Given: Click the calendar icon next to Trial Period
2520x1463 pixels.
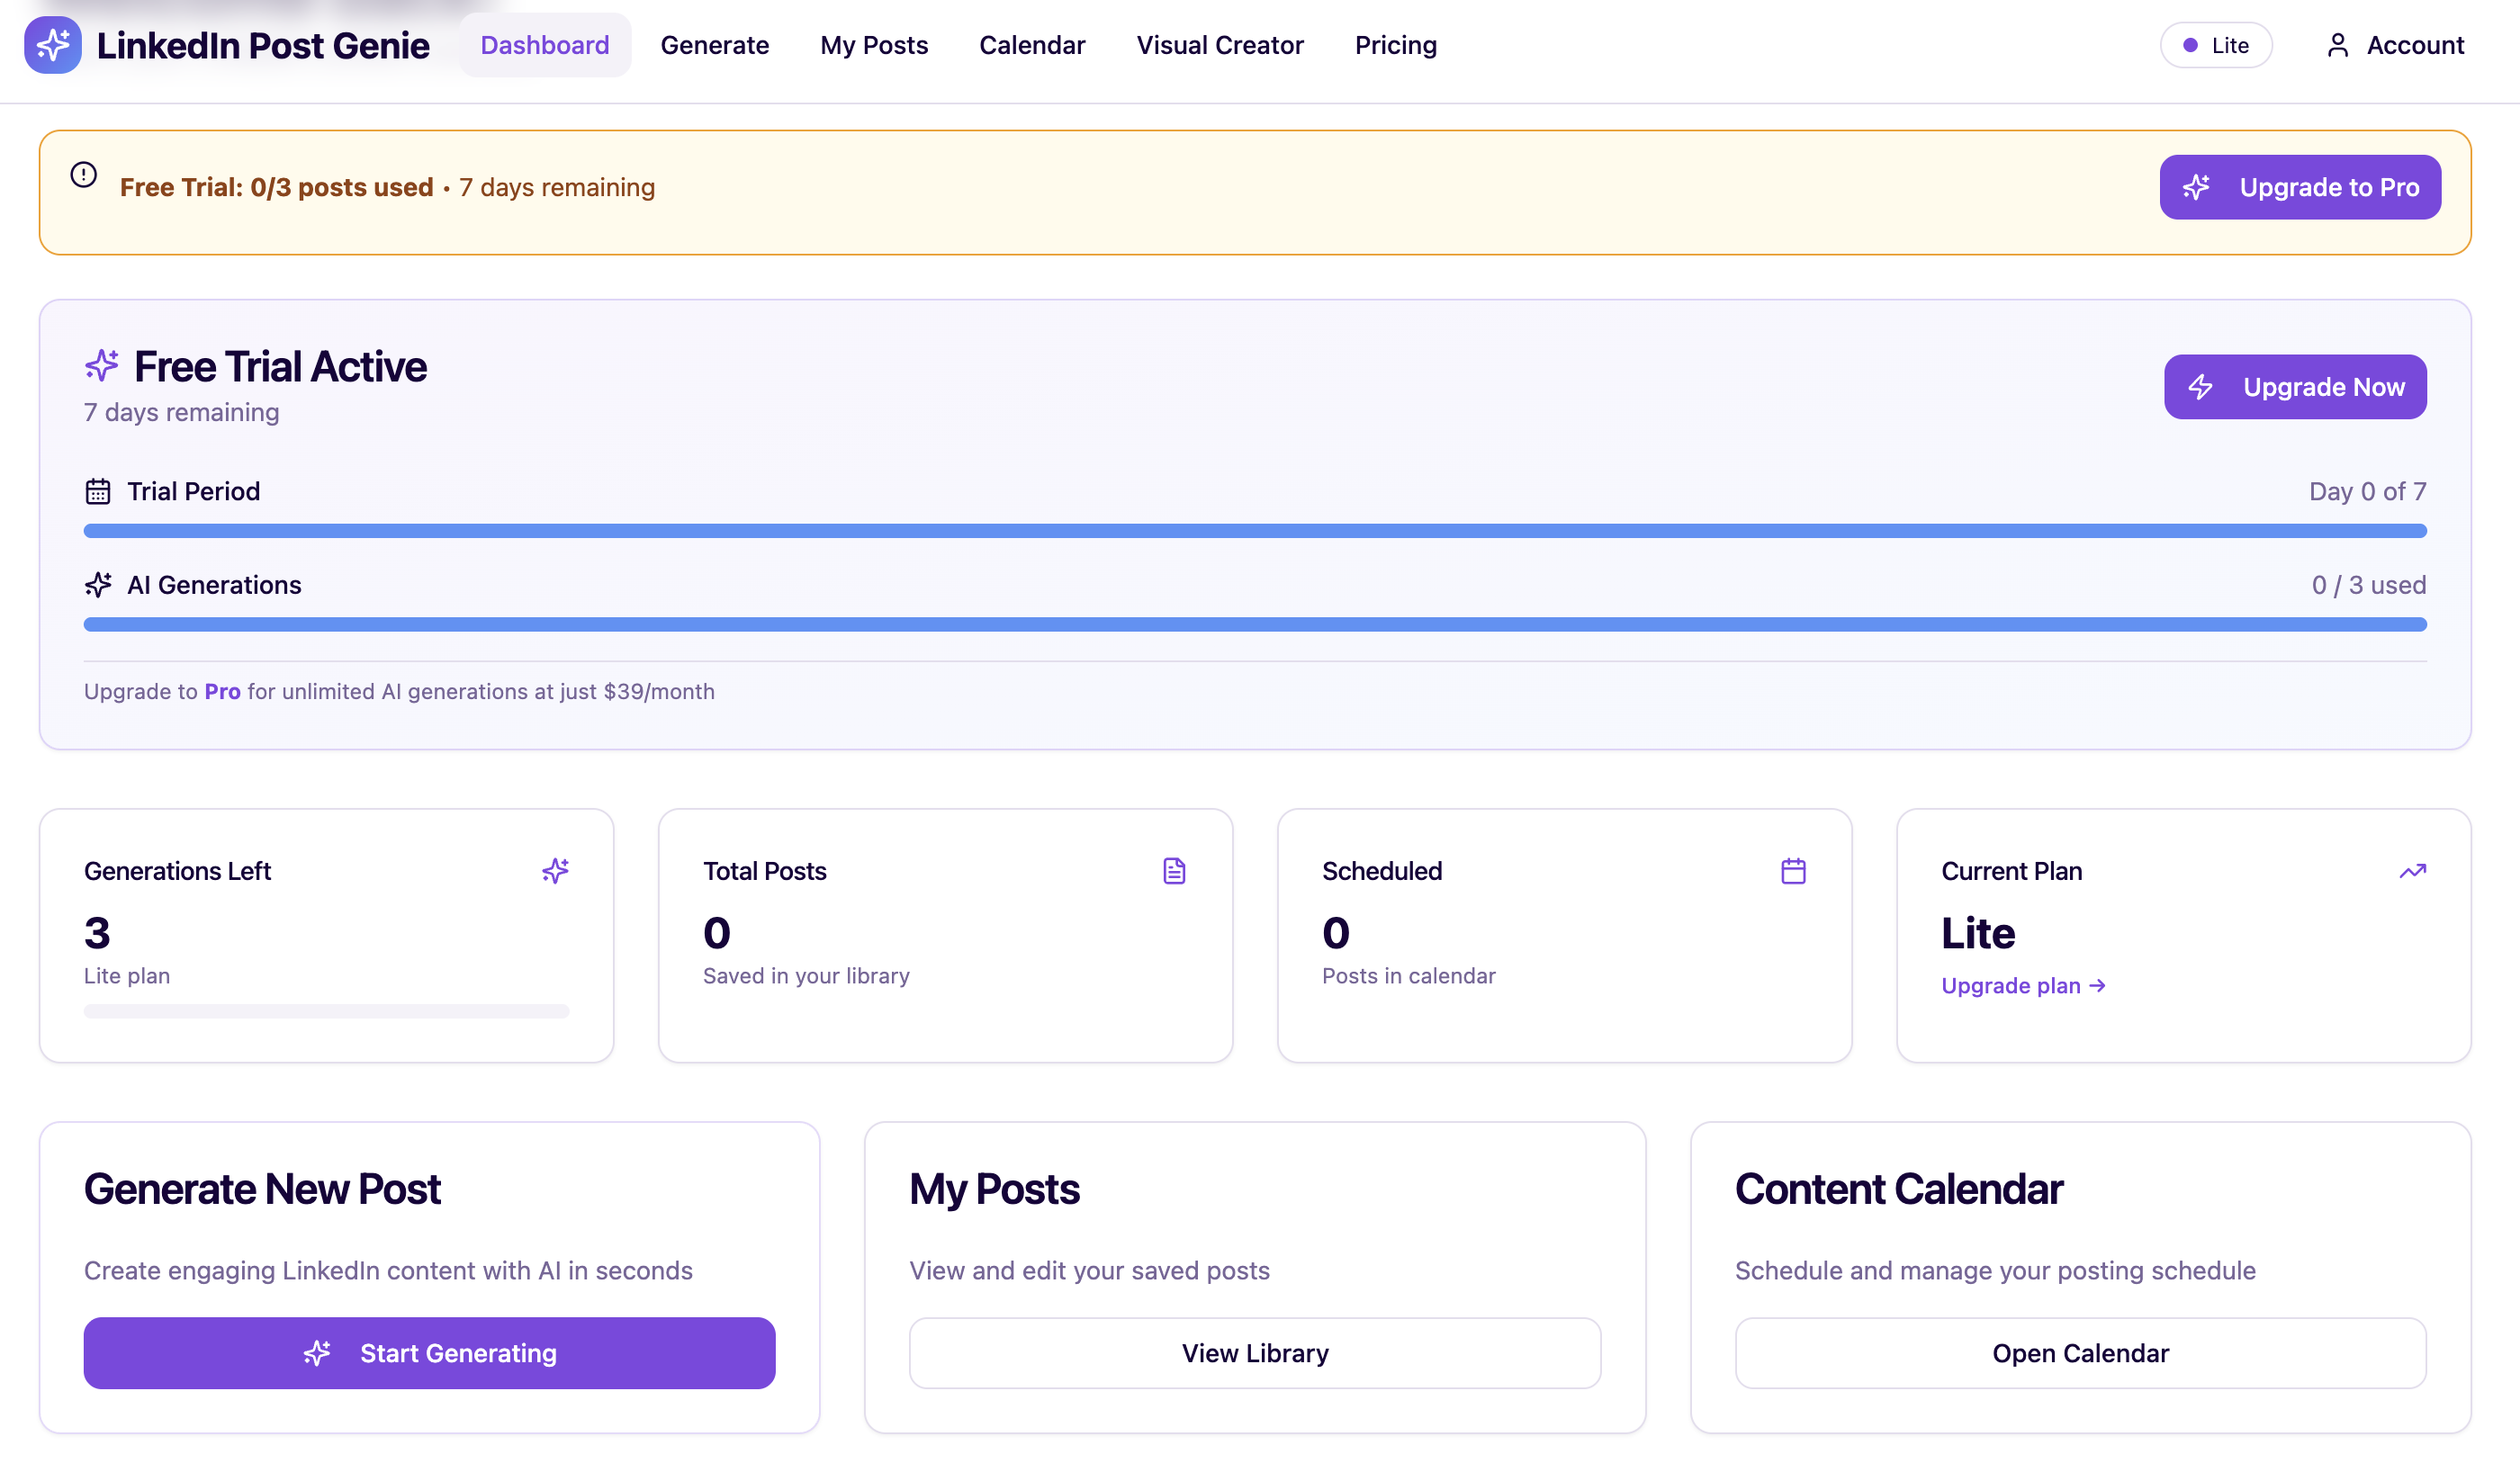Looking at the screenshot, I should pyautogui.click(x=97, y=491).
